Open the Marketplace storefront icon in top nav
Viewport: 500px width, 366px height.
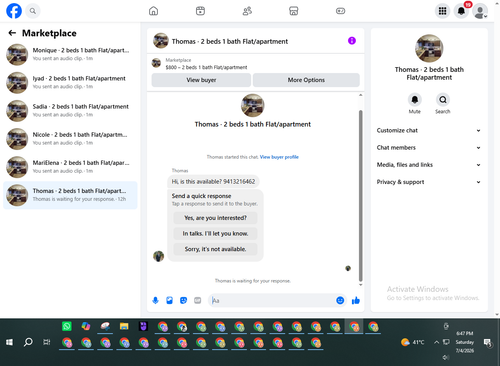coord(294,11)
